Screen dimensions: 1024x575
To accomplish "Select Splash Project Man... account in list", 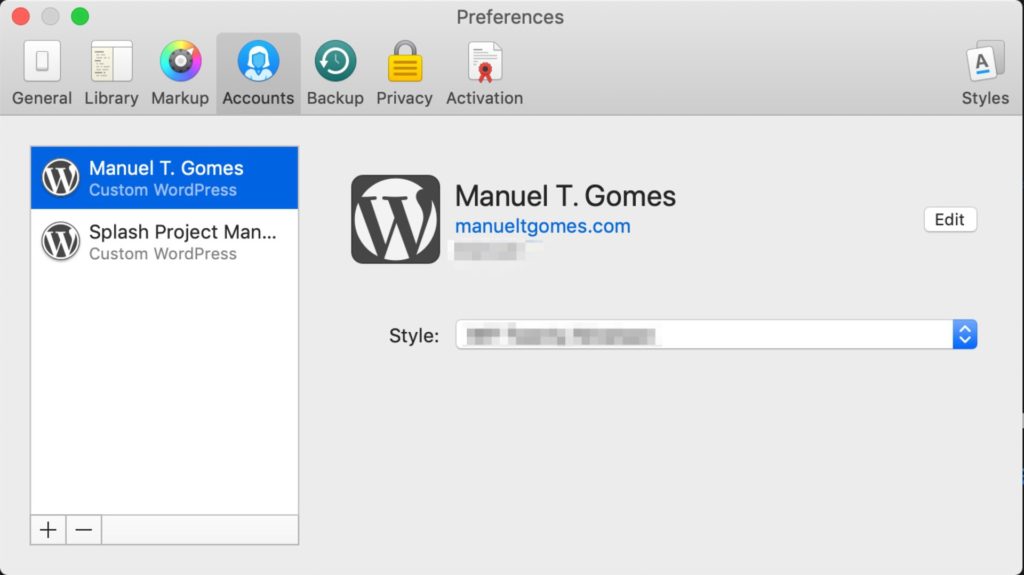I will click(x=165, y=241).
